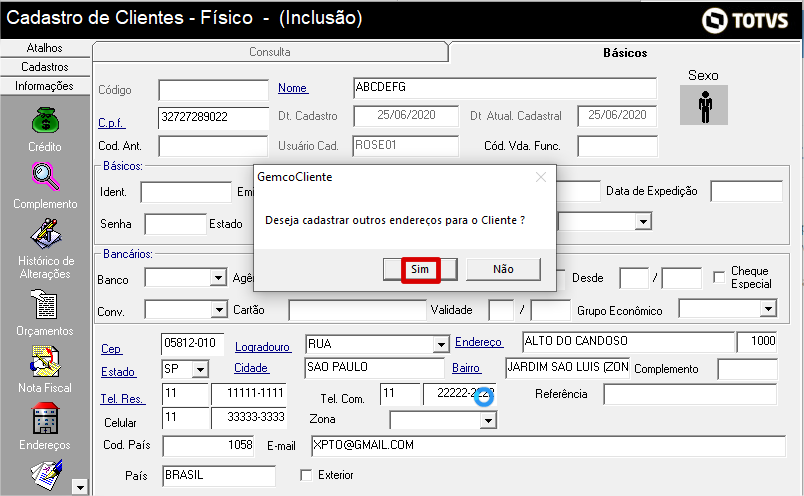Click the Cód. Vda. Func. field
This screenshot has width=804, height=496.
(617, 146)
